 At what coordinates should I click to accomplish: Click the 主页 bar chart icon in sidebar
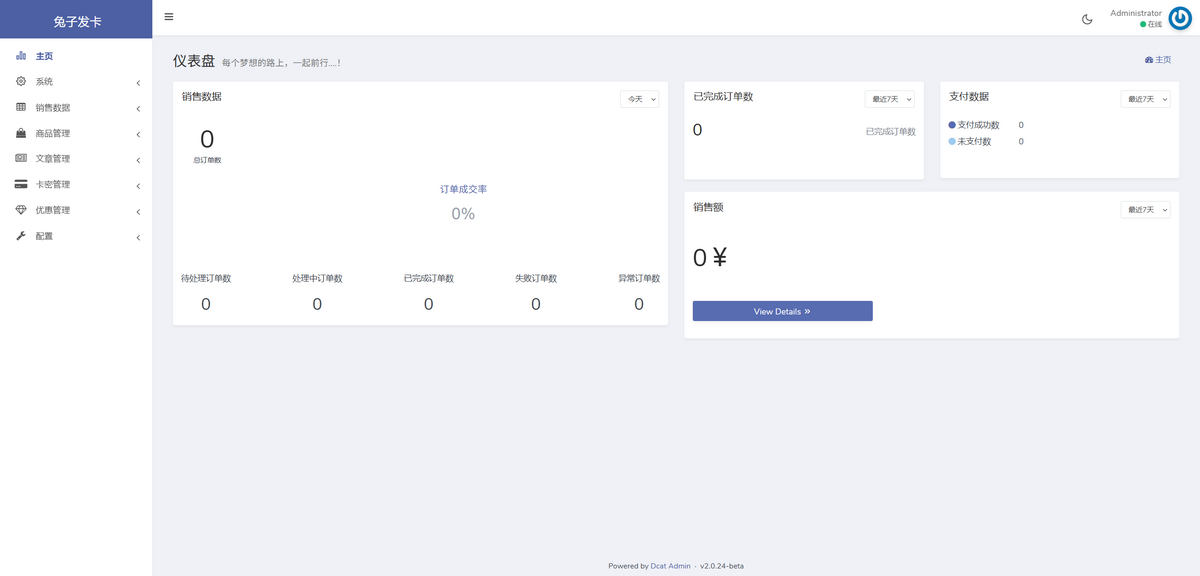(x=21, y=56)
